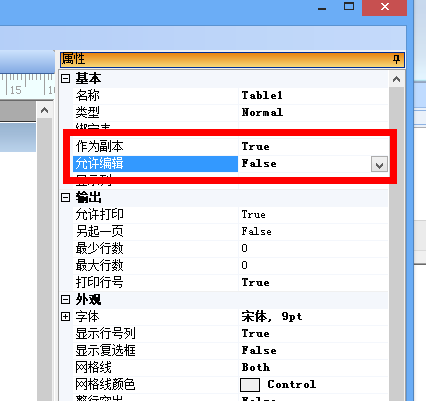426x401 pixels.
Task: Open the 允许编辑 value dropdown
Action: (379, 164)
